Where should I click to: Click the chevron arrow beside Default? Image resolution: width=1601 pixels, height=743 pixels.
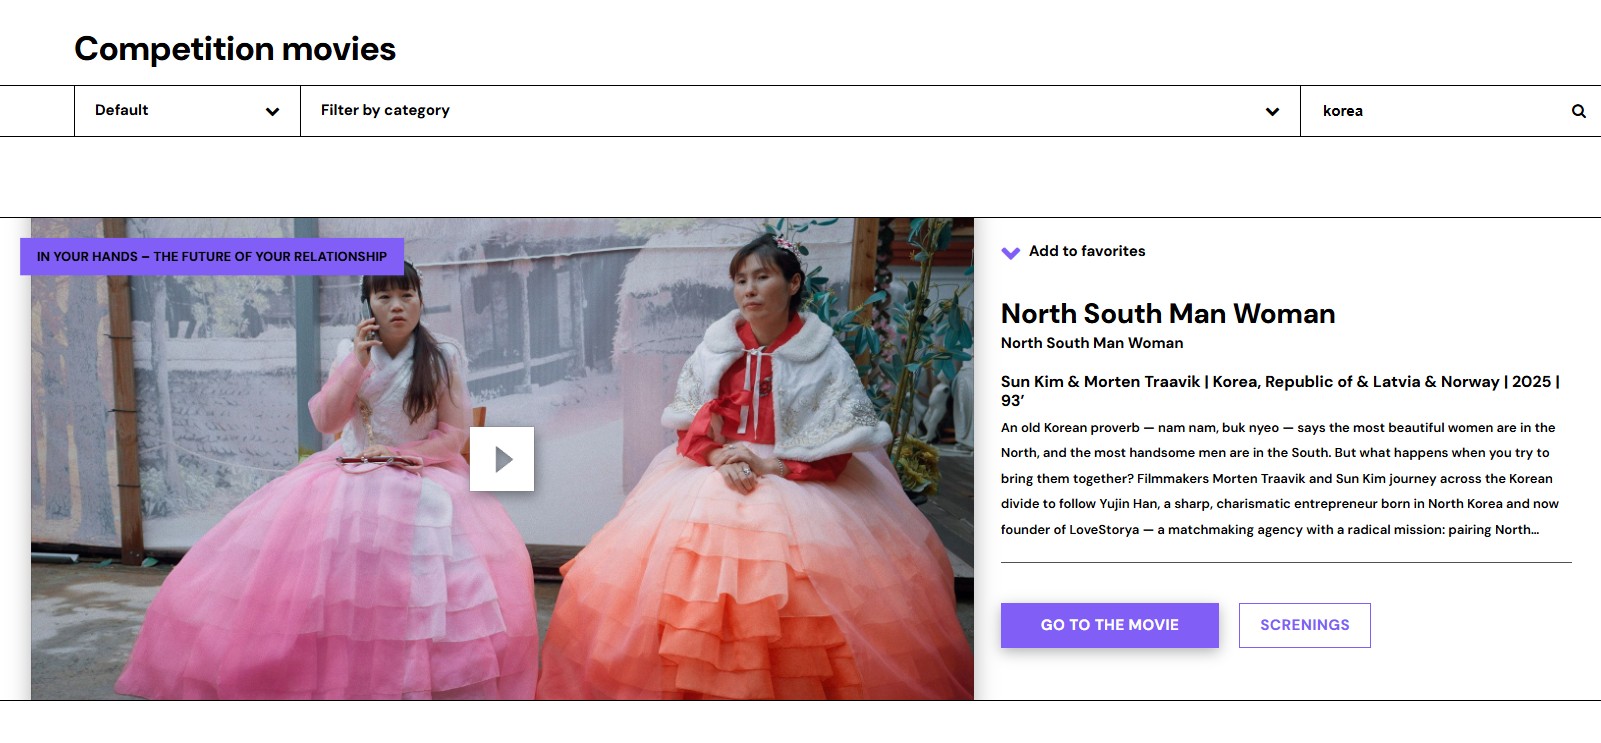[272, 111]
